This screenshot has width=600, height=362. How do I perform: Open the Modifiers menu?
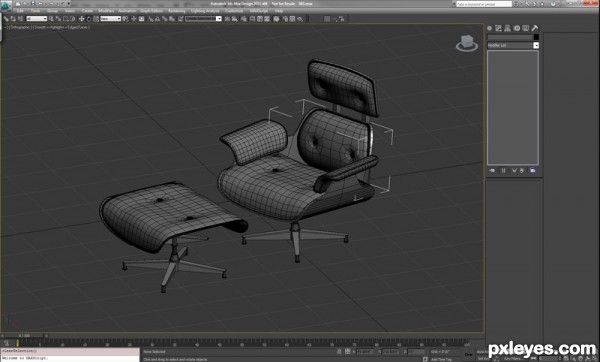pyautogui.click(x=106, y=11)
